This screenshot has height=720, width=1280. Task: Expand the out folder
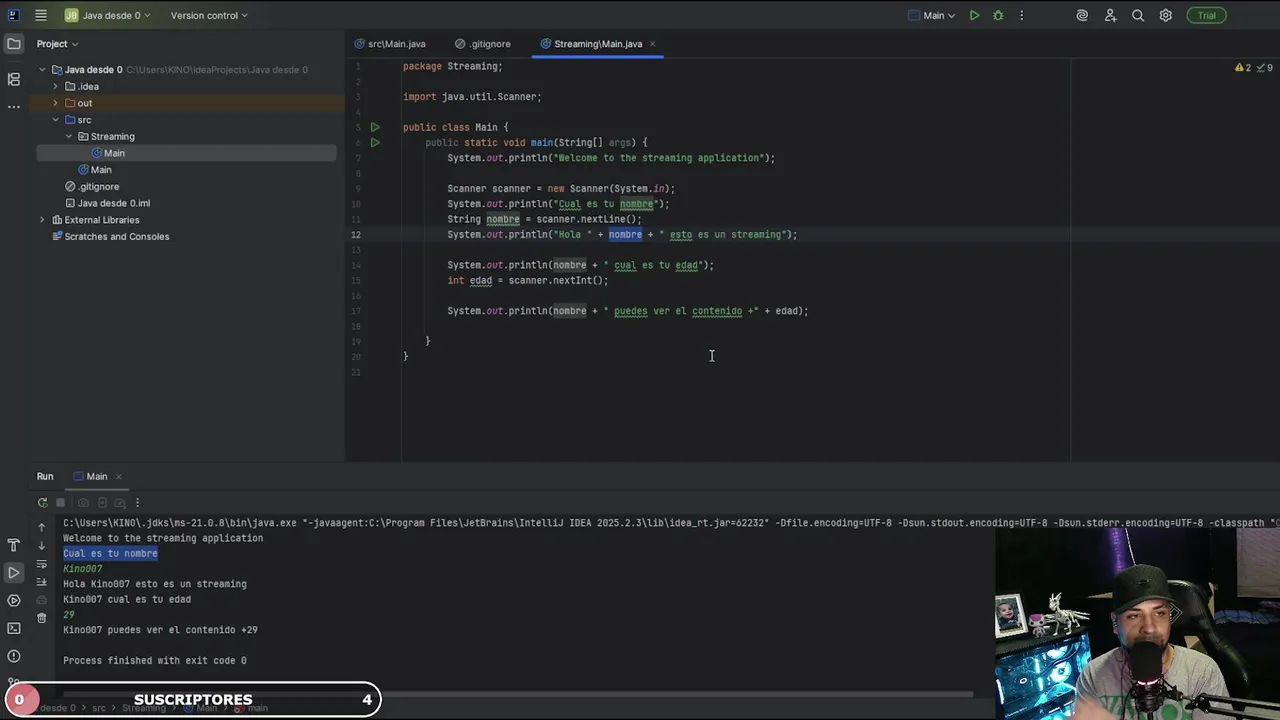(55, 103)
